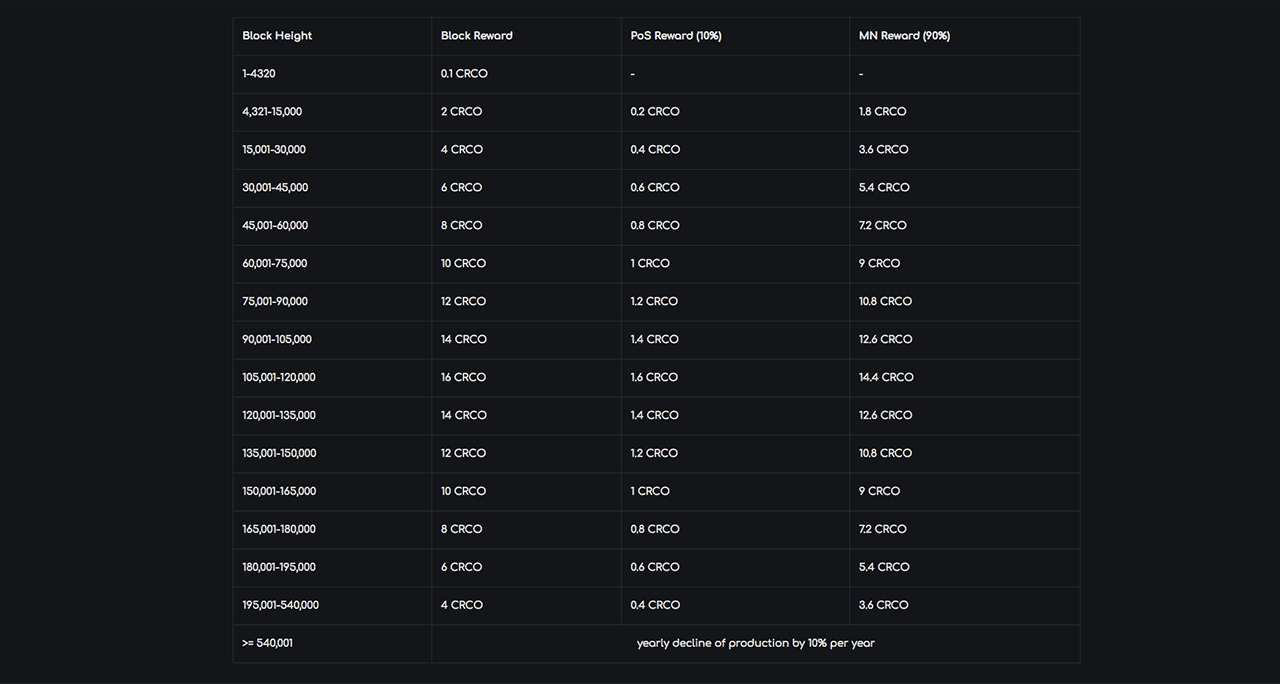Viewport: 1280px width, 684px height.
Task: Click 5.4 CRCO in the 30,001-45,000 row
Action: pos(965,188)
